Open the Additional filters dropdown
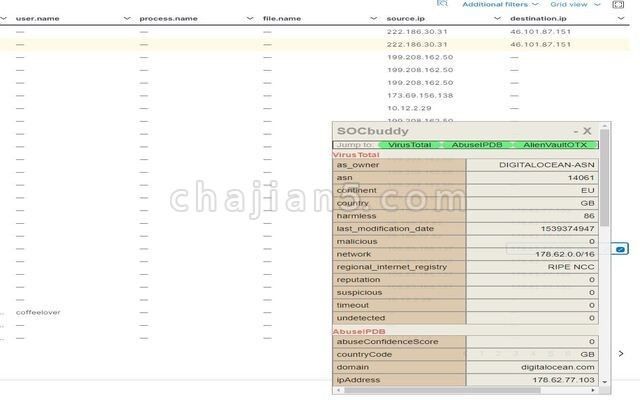The height and width of the screenshot is (400, 640). [x=500, y=5]
